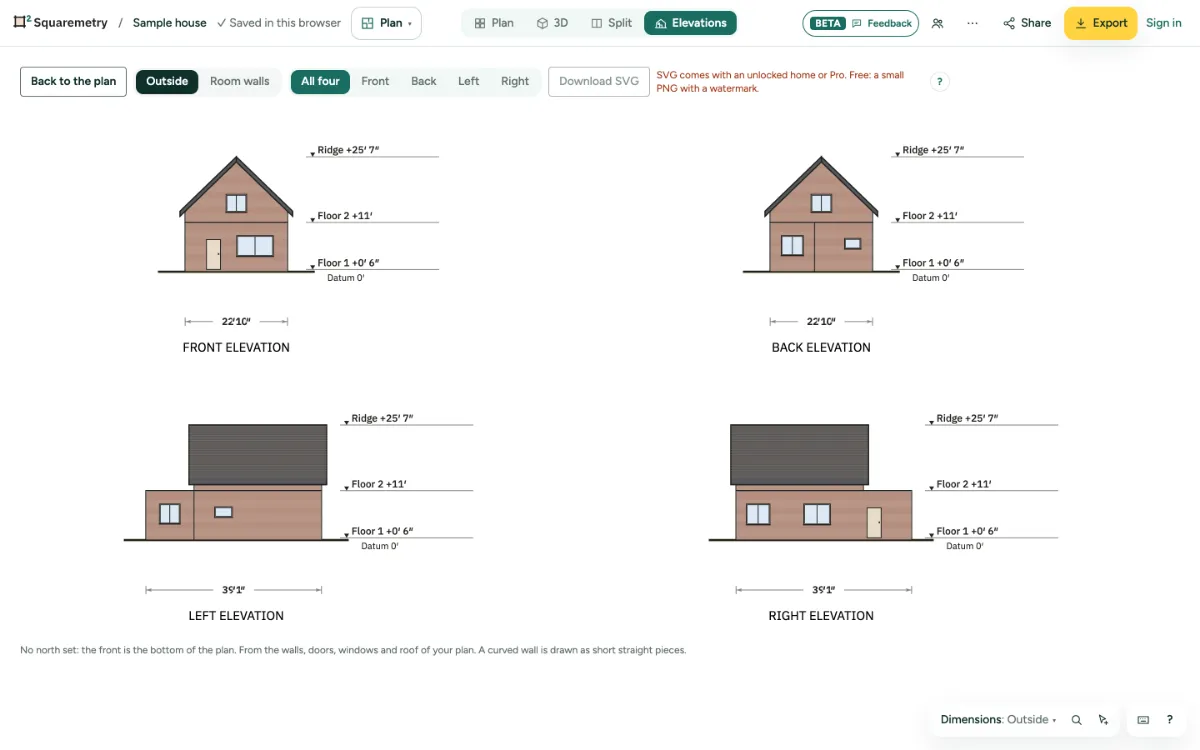
Task: Open the search magnifier in bottom toolbar
Action: pos(1077,720)
